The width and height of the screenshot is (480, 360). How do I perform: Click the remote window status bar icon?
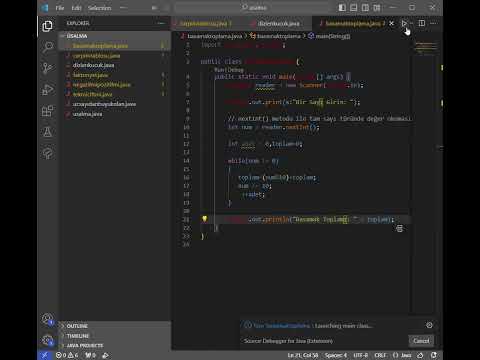44,355
